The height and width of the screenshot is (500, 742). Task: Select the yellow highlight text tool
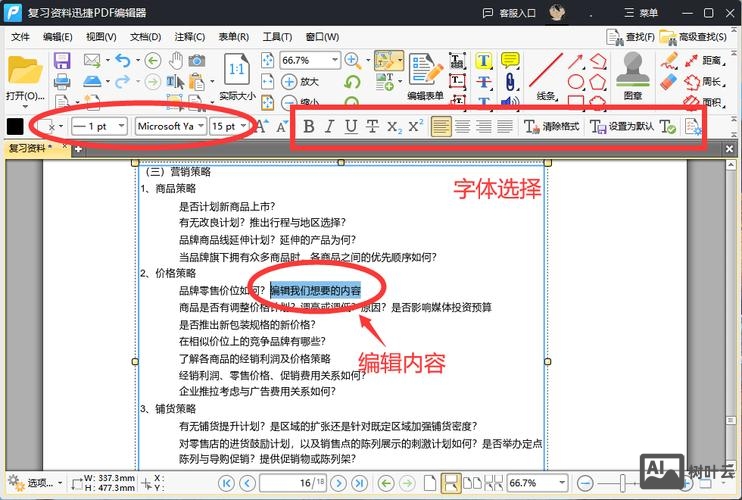pyautogui.click(x=484, y=61)
